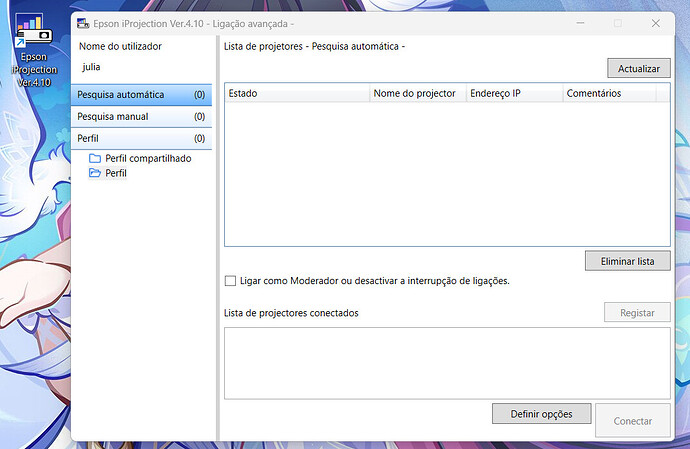Viewport: 690px width, 449px height.
Task: Switch to Pesquisa manual tab
Action: pyautogui.click(x=141, y=117)
